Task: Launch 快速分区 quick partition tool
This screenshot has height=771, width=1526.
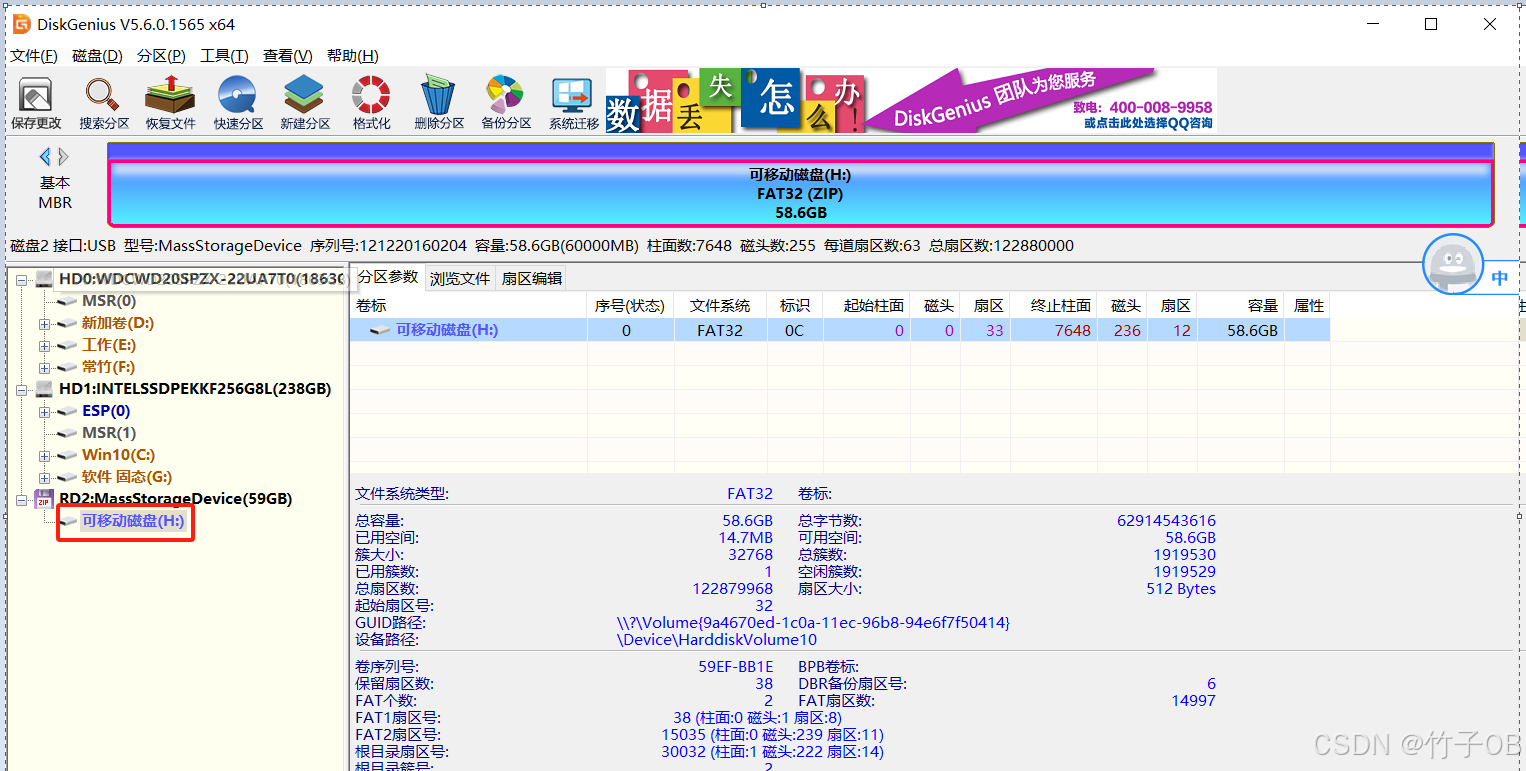Action: click(237, 100)
